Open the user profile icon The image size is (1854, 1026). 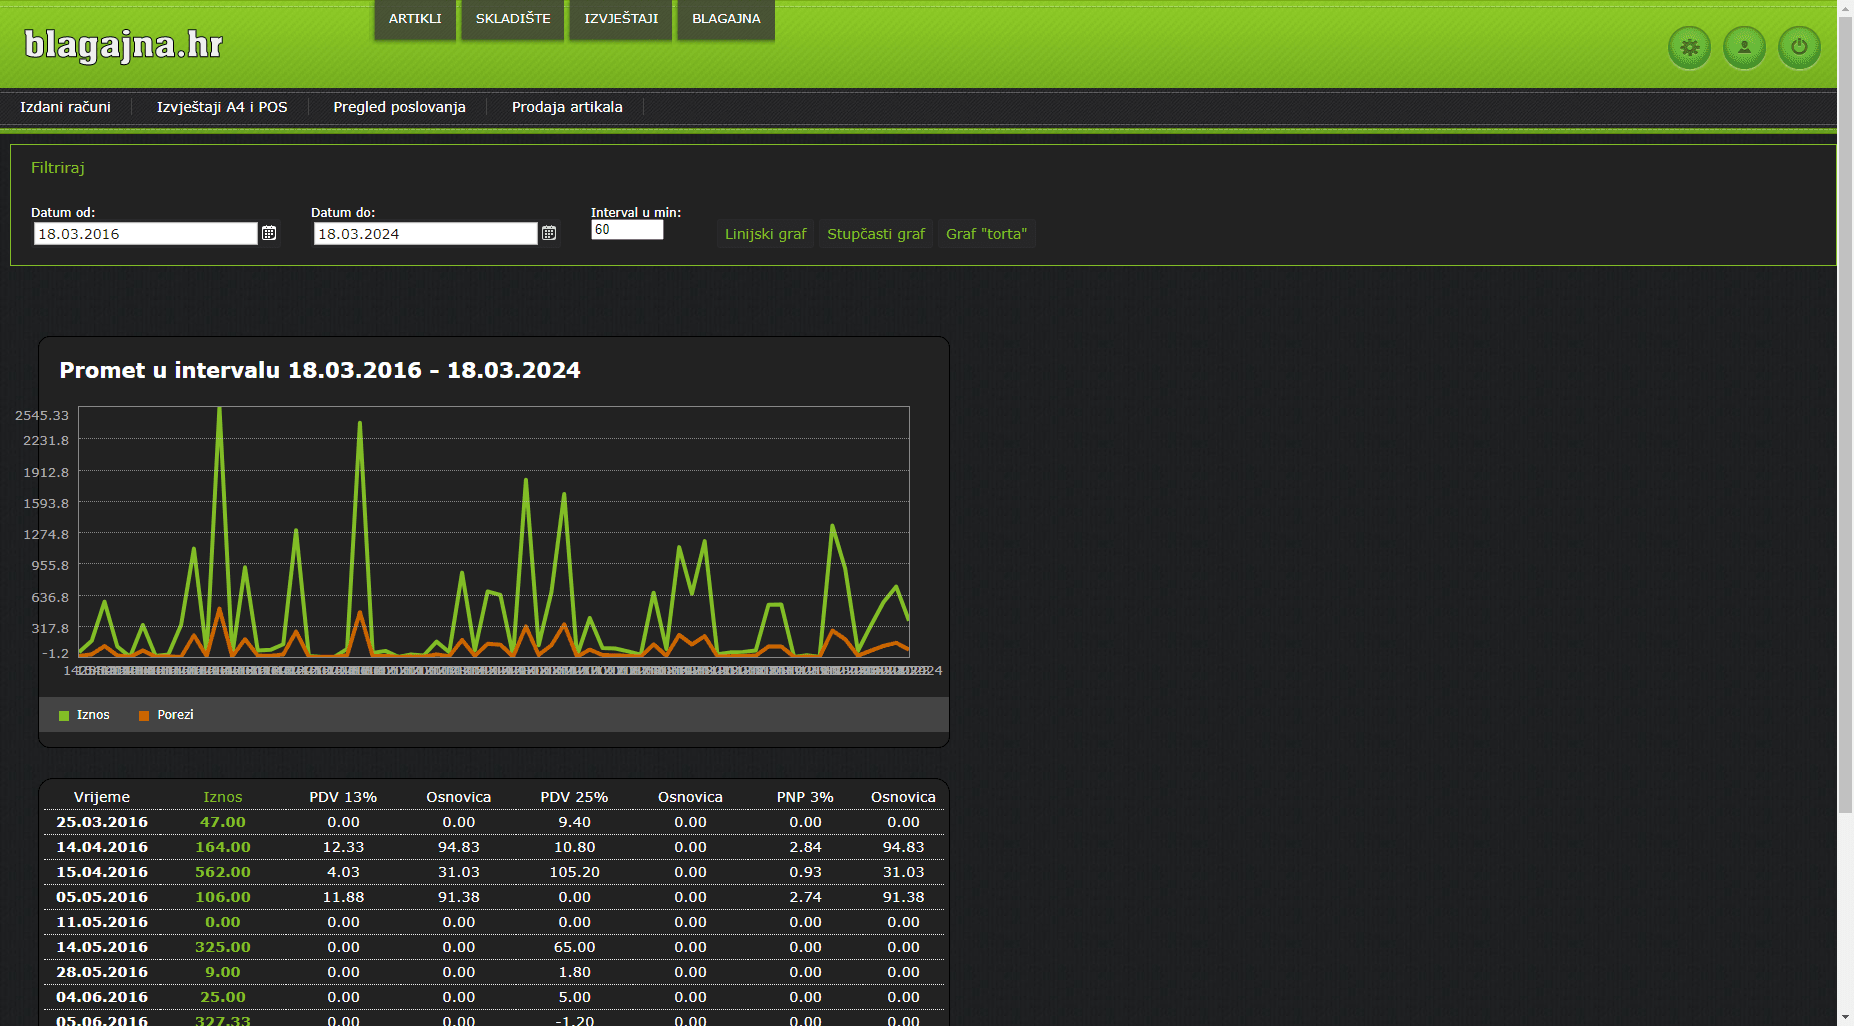pos(1744,47)
